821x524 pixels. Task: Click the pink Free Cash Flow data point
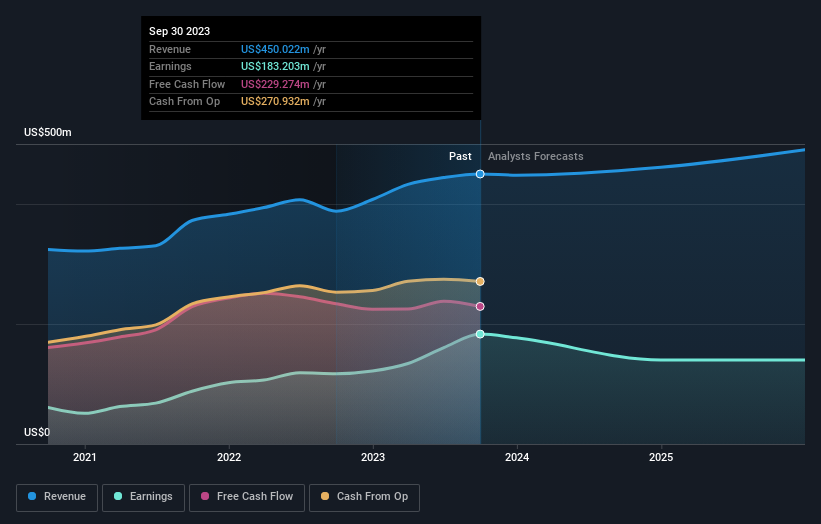[480, 307]
